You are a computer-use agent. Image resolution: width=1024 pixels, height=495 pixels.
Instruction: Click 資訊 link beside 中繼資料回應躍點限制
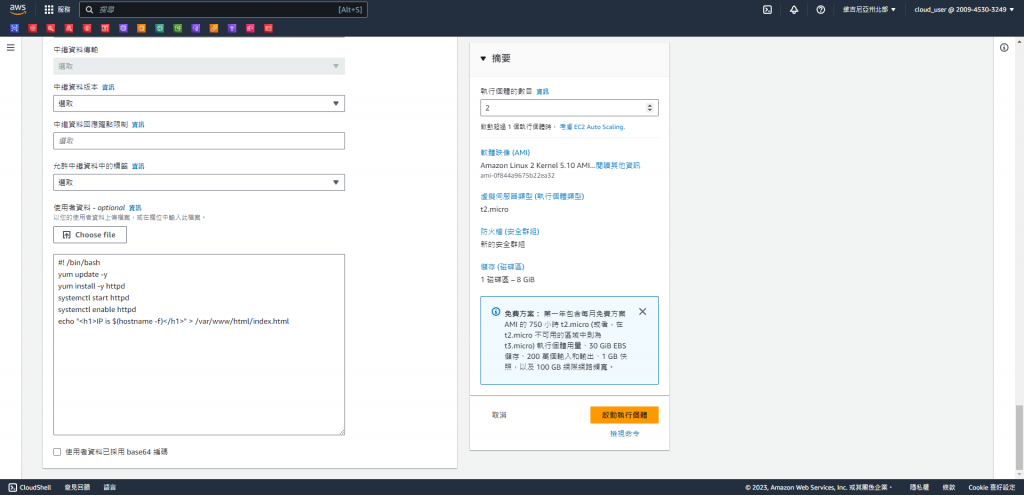pos(138,124)
